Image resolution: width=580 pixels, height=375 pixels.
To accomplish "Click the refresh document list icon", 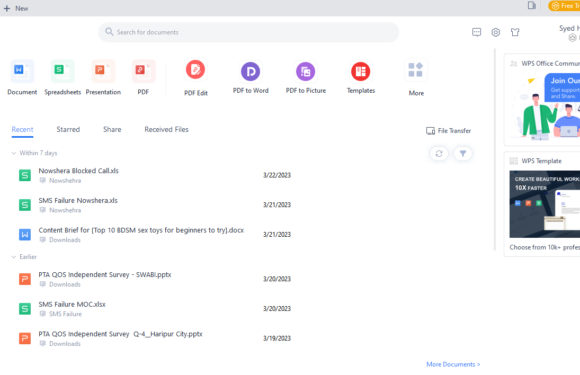I will 439,153.
